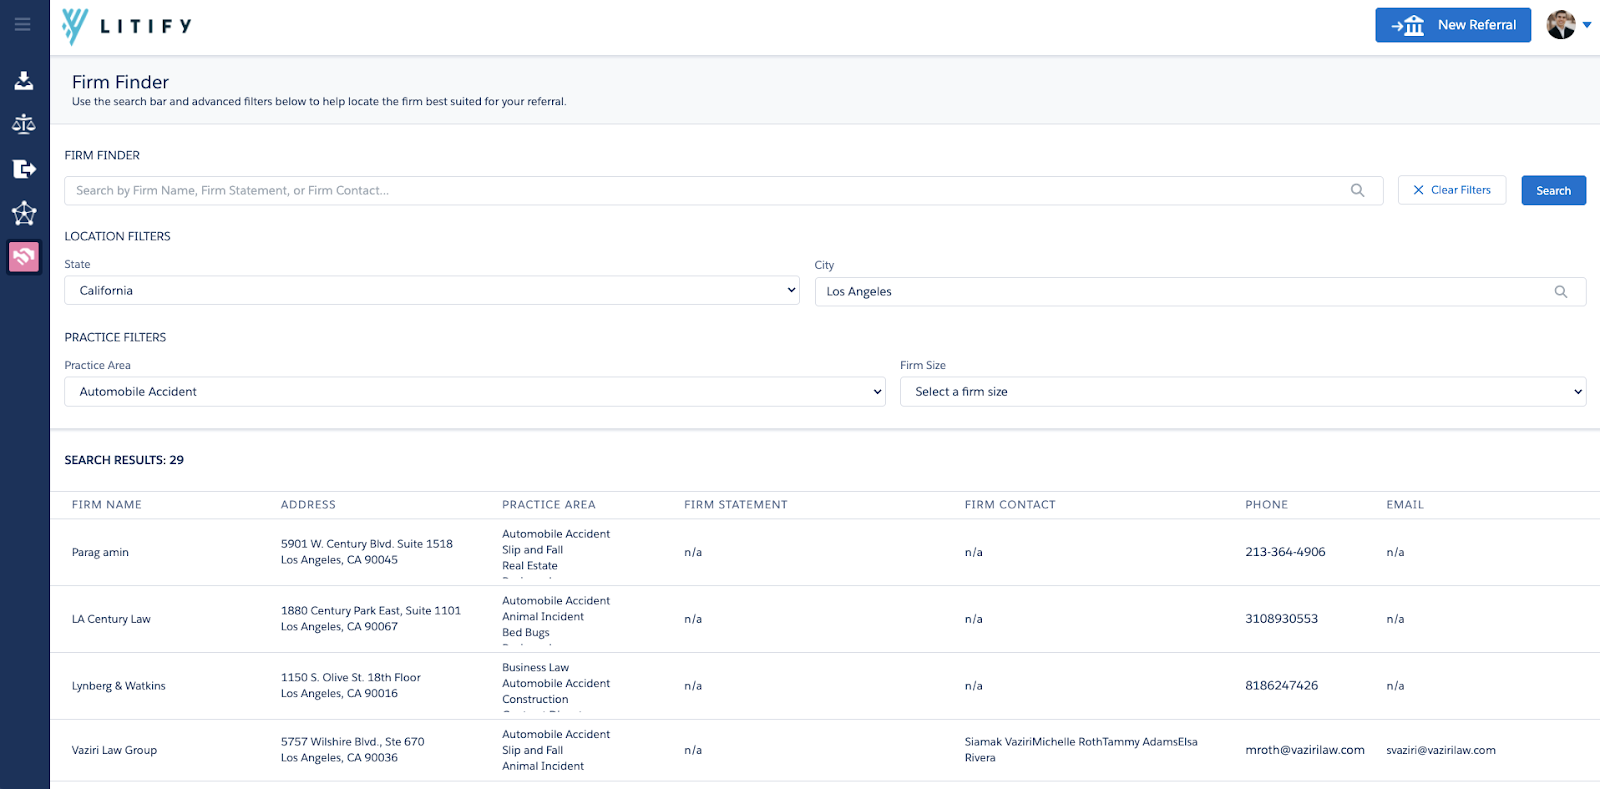Open the scales of justice sidebar icon
Viewport: 1600px width, 789px height.
24,124
